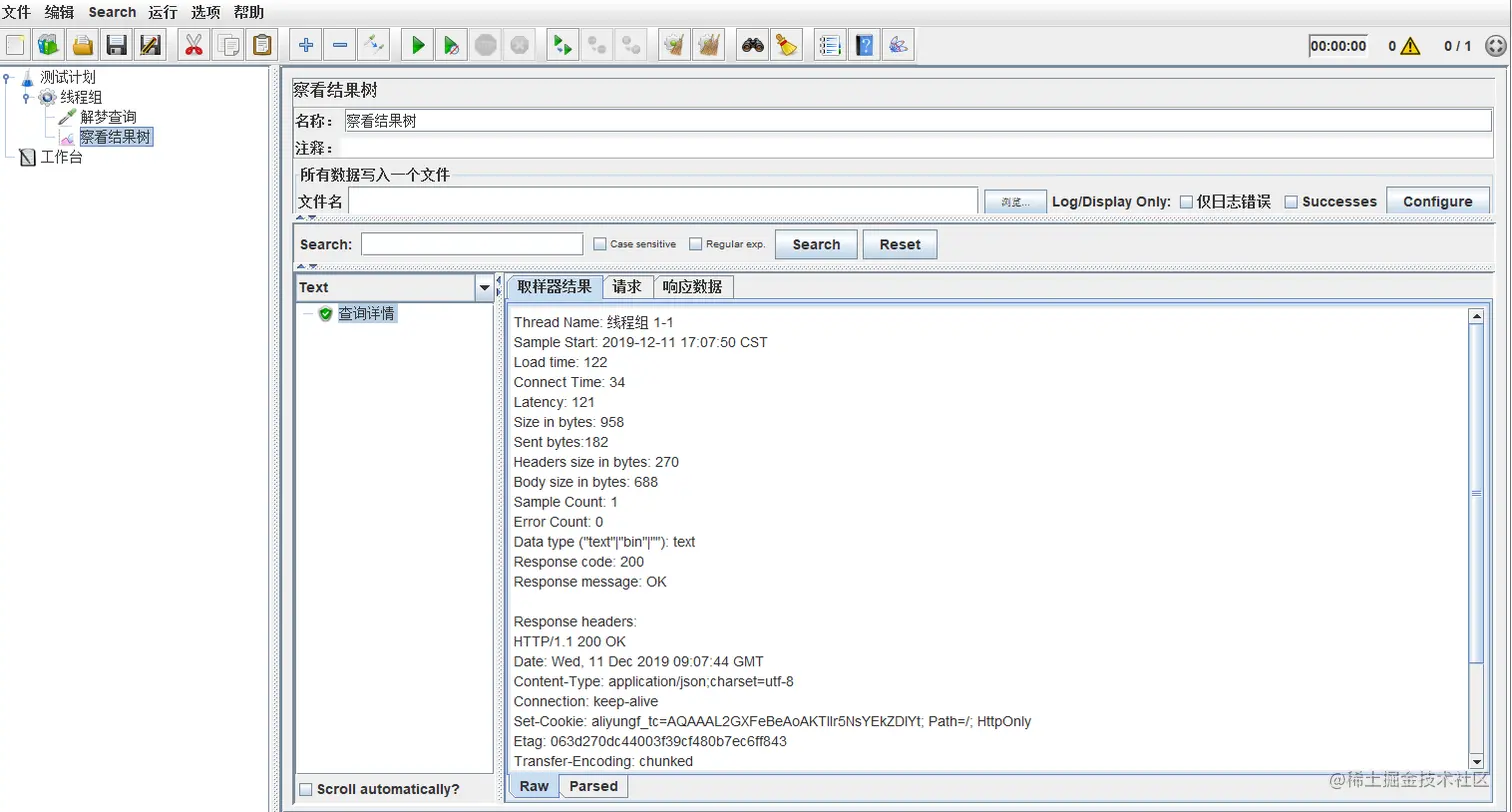Open the 运行 menu

coord(163,12)
